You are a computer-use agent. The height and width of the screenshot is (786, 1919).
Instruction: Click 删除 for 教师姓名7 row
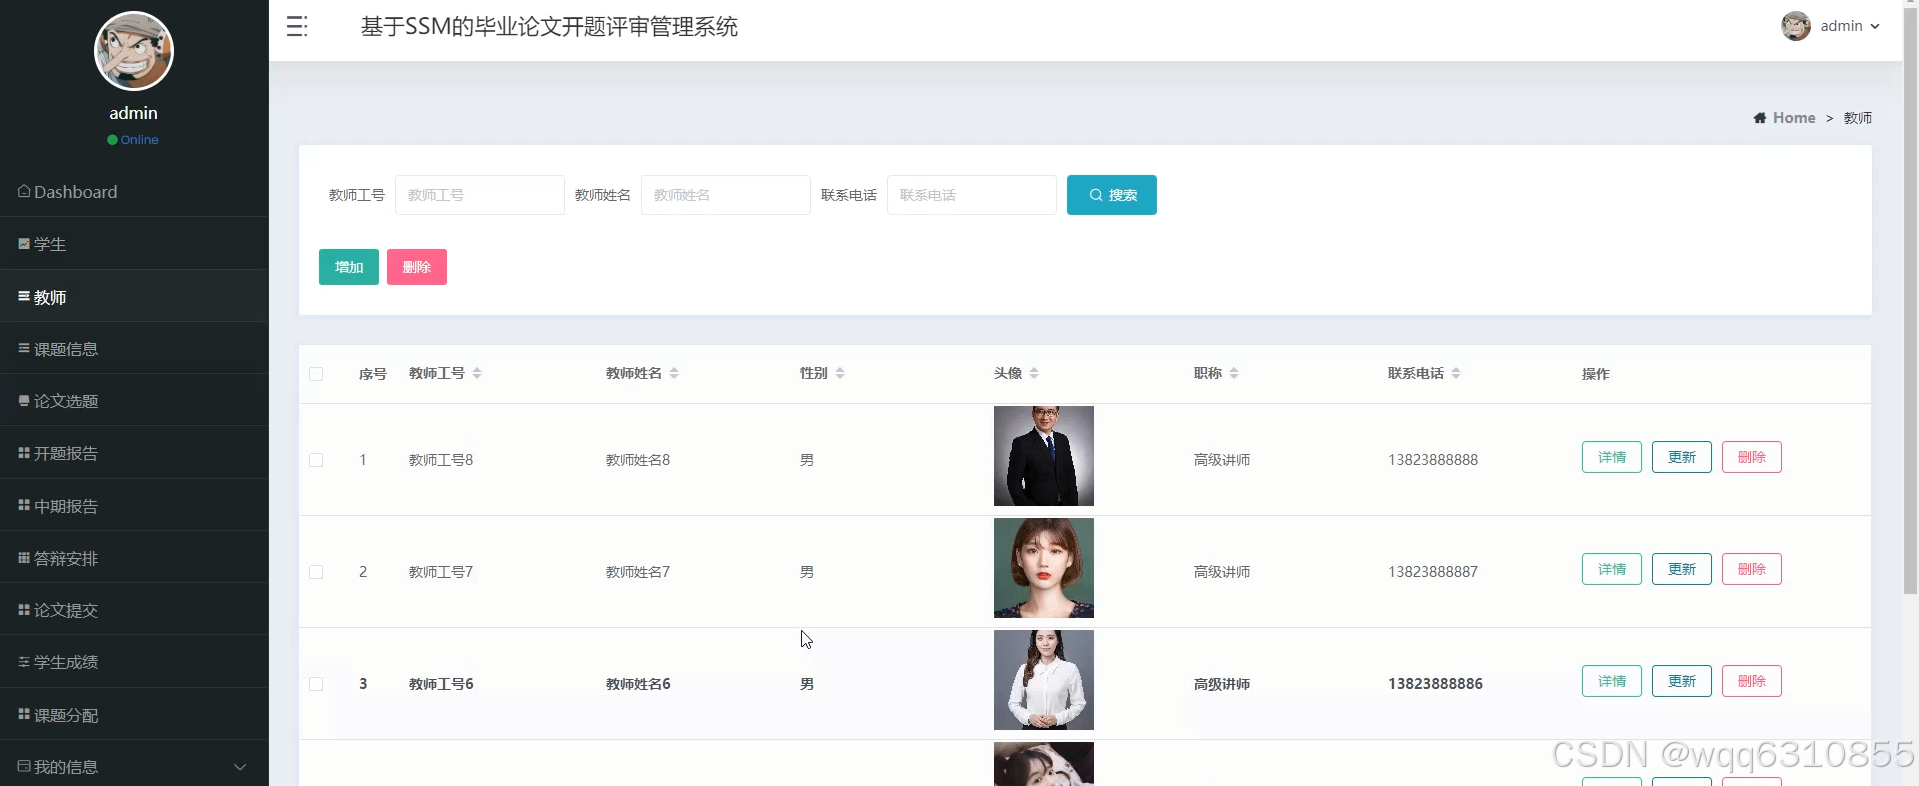[1752, 569]
